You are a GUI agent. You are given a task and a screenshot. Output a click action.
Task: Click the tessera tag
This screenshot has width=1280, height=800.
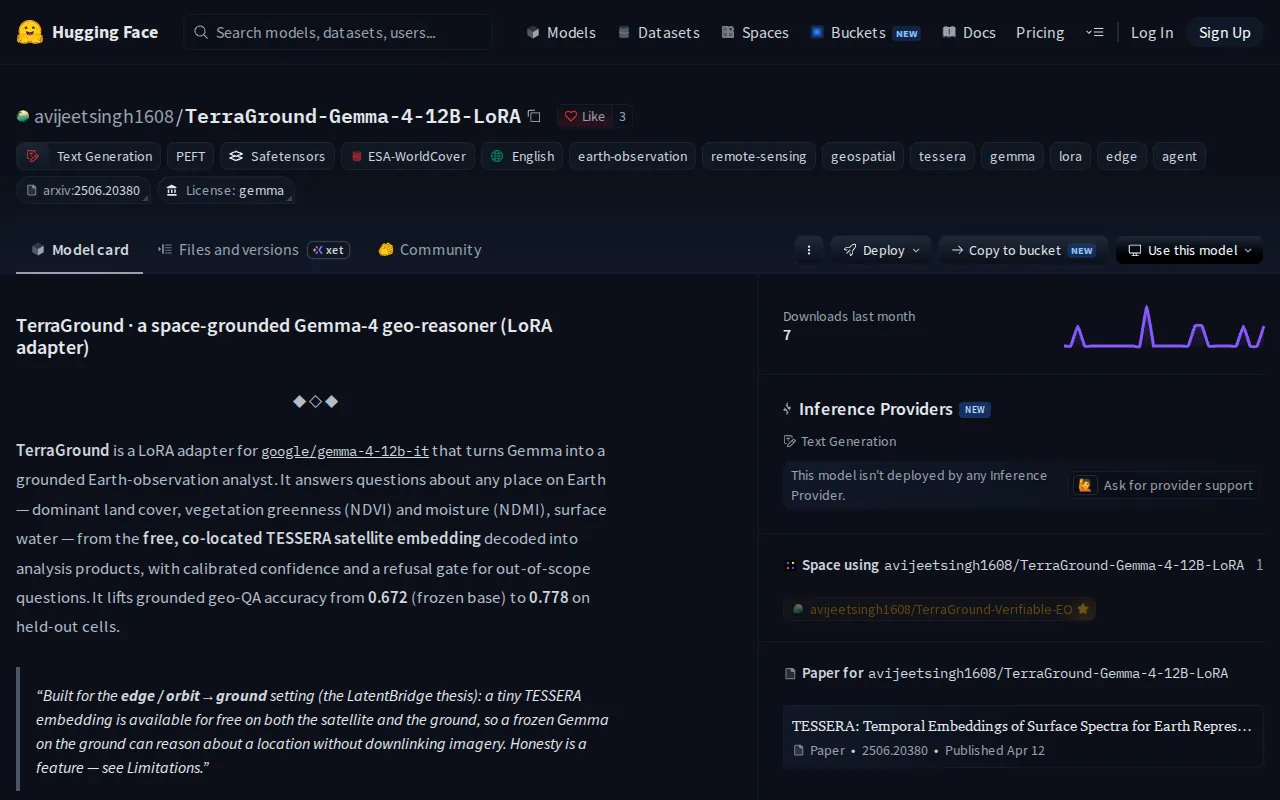point(942,156)
